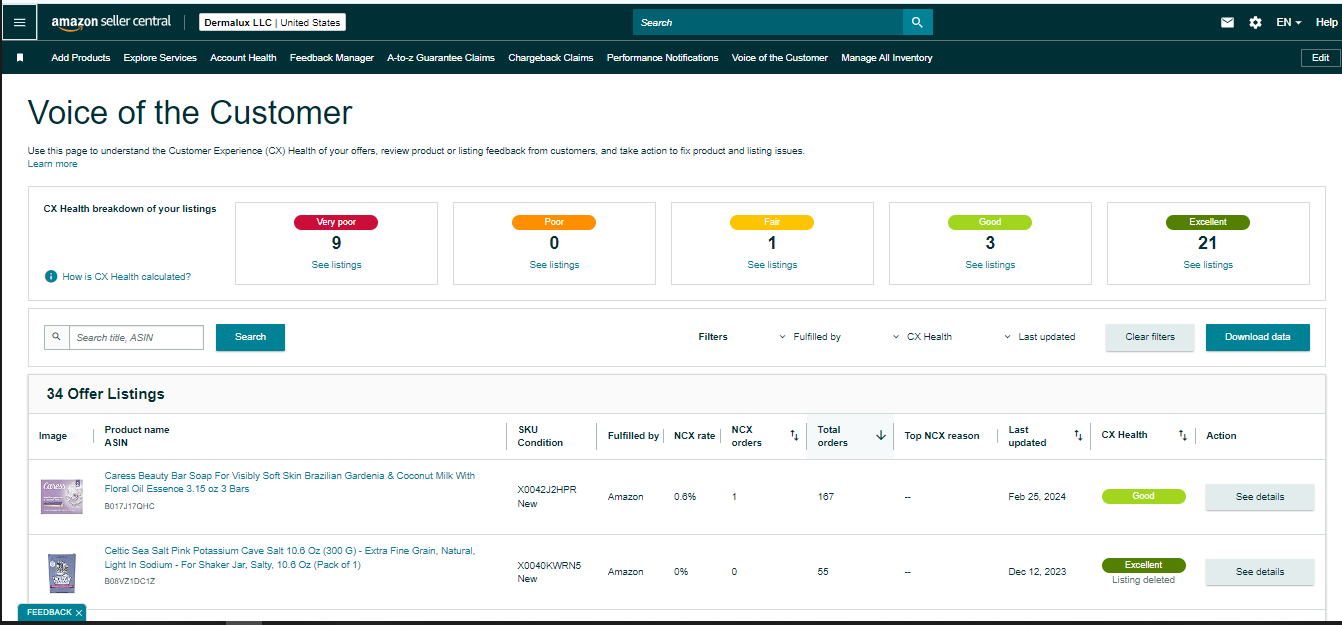Open the mail messages icon

pyautogui.click(x=1227, y=22)
